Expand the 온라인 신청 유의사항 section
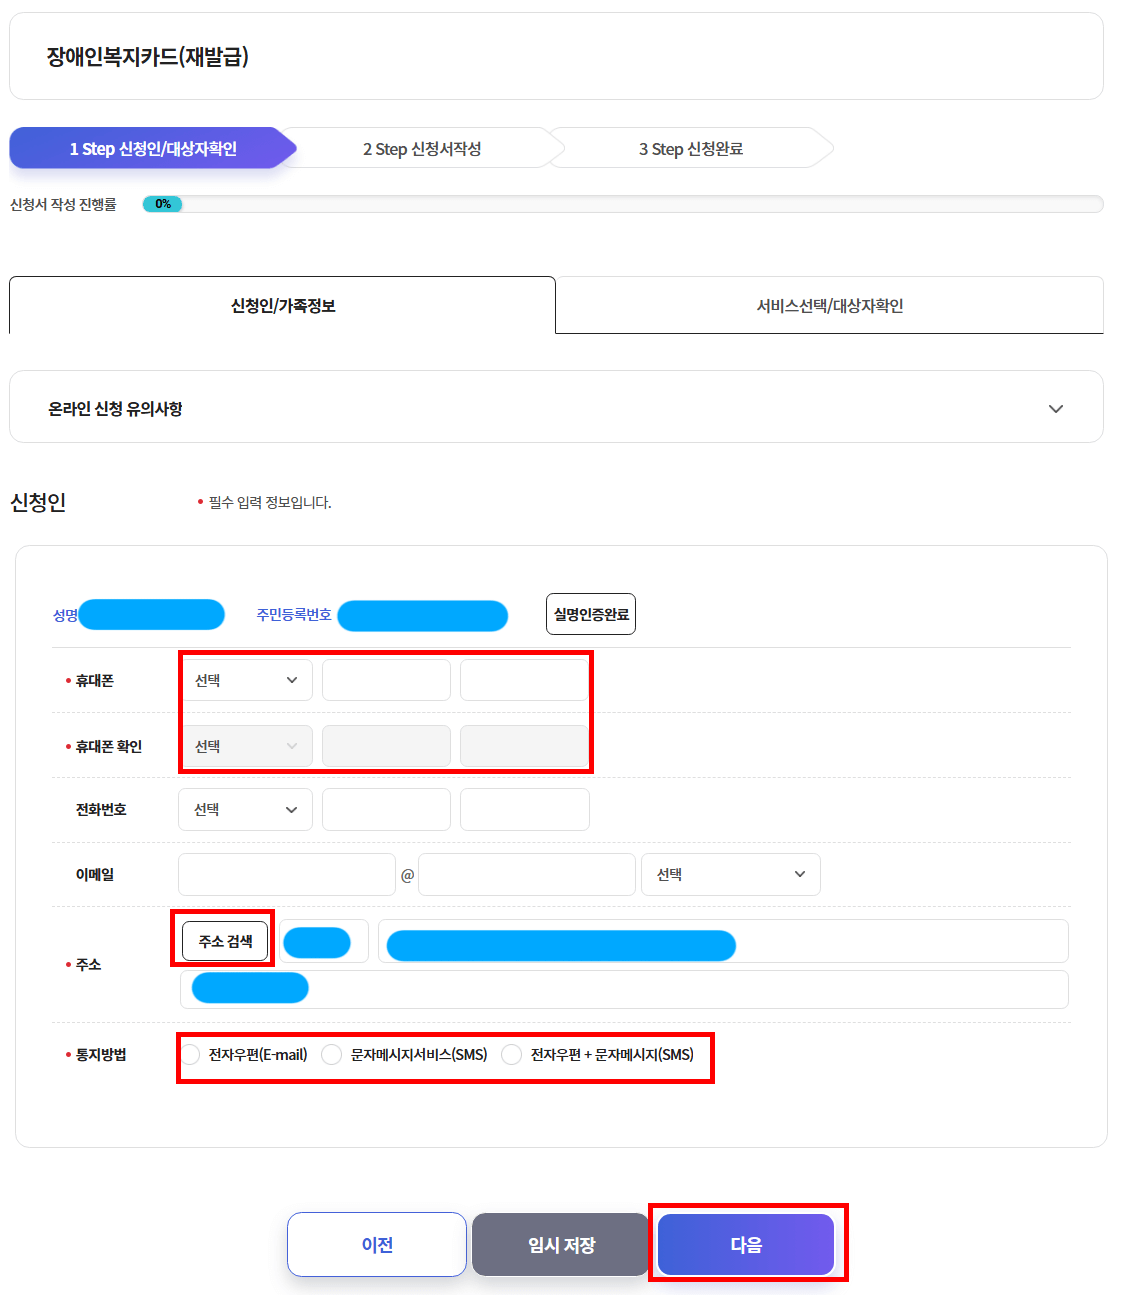Image resolution: width=1130 pixels, height=1295 pixels. click(1055, 407)
